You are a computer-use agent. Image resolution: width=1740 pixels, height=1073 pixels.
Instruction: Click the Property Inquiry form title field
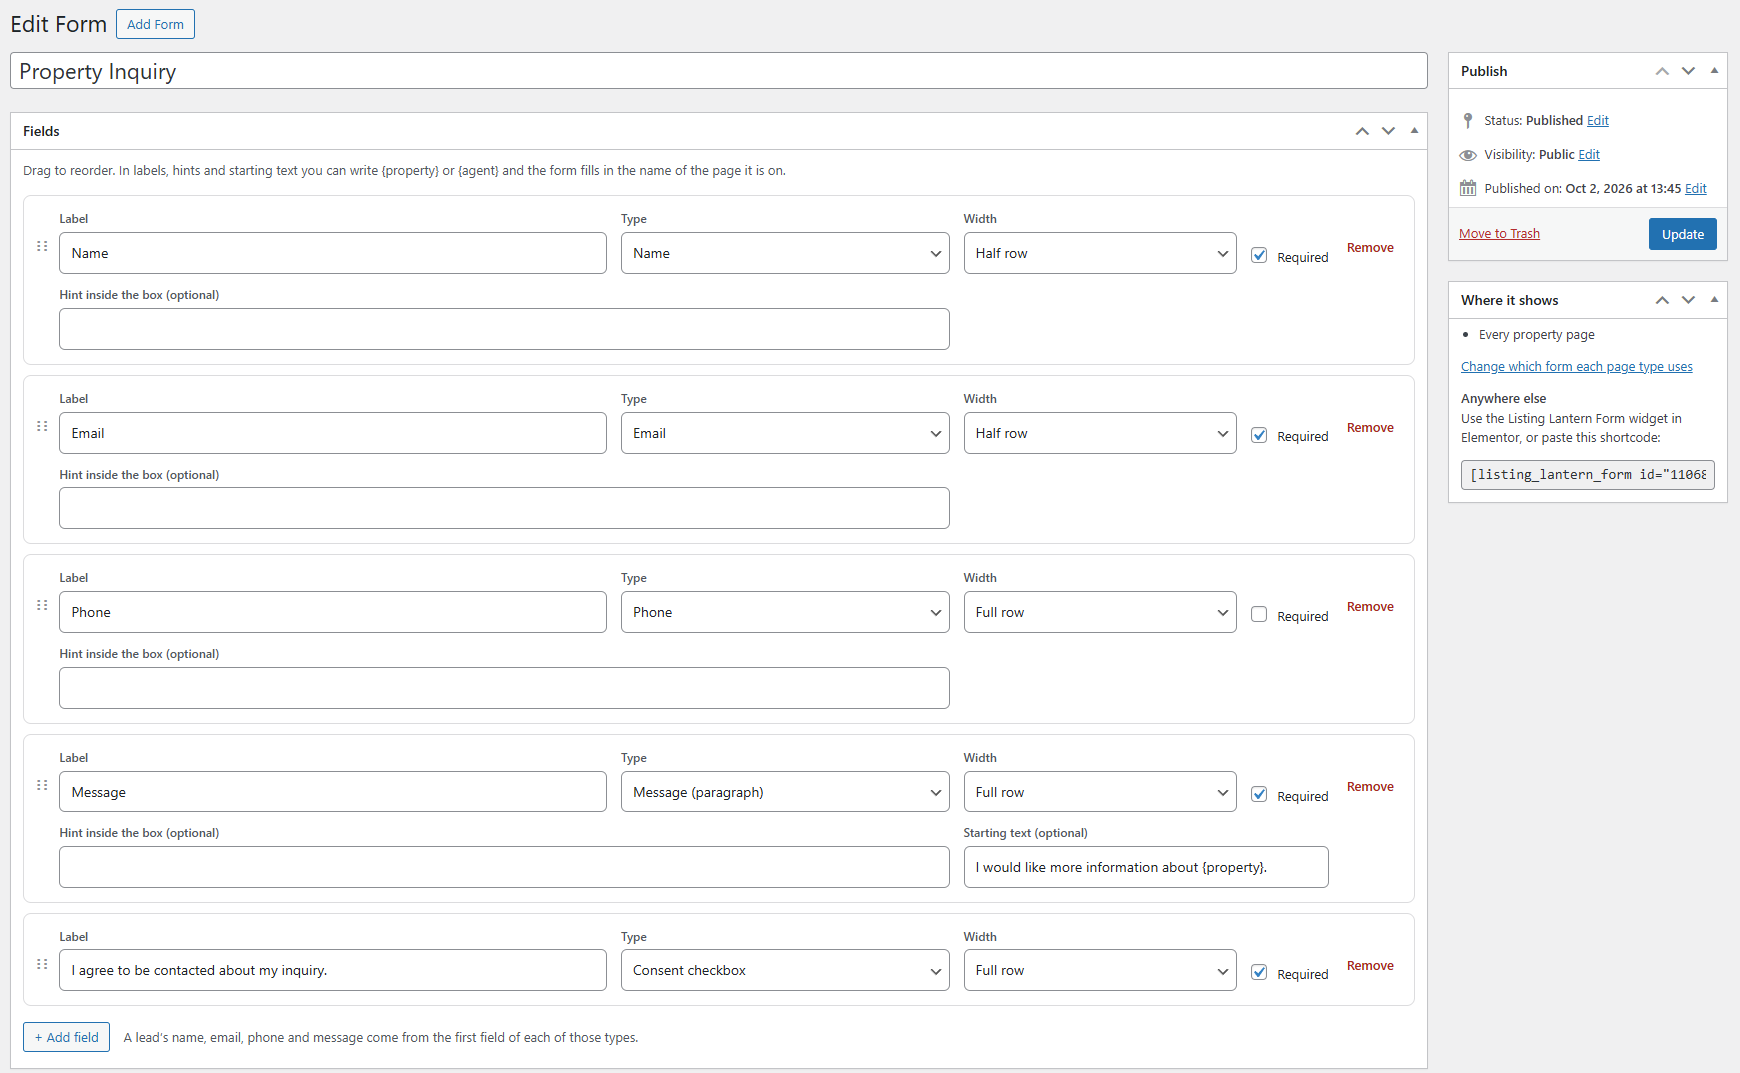[x=719, y=71]
